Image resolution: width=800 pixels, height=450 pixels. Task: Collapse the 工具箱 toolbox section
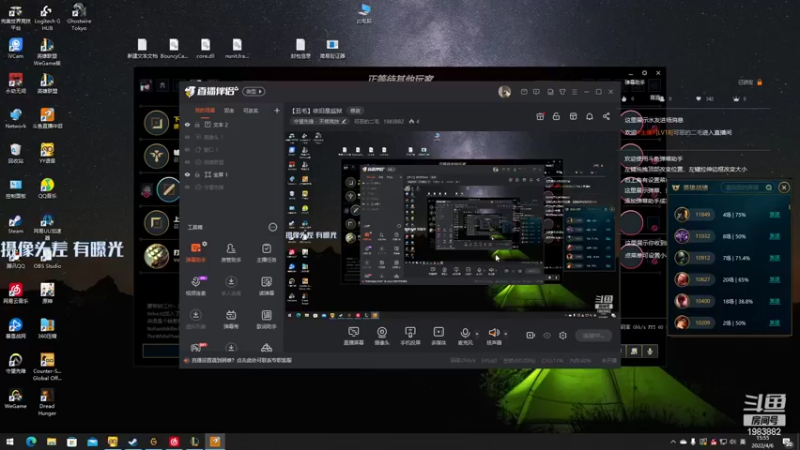pyautogui.click(x=272, y=227)
